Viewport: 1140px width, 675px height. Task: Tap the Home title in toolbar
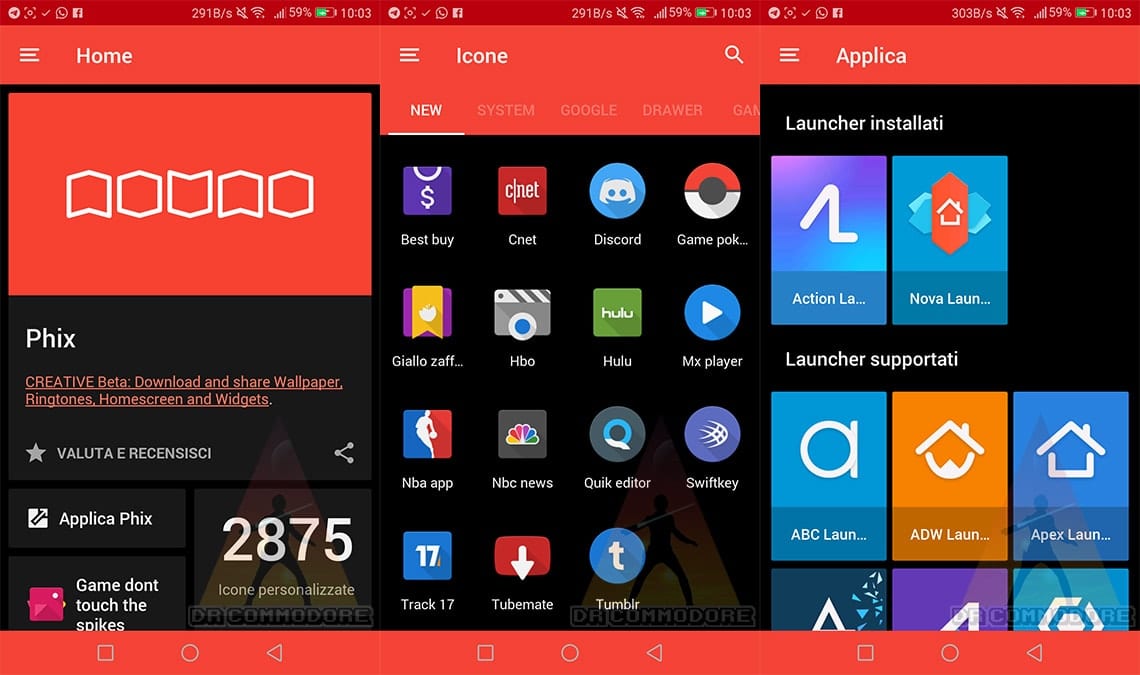pyautogui.click(x=104, y=55)
